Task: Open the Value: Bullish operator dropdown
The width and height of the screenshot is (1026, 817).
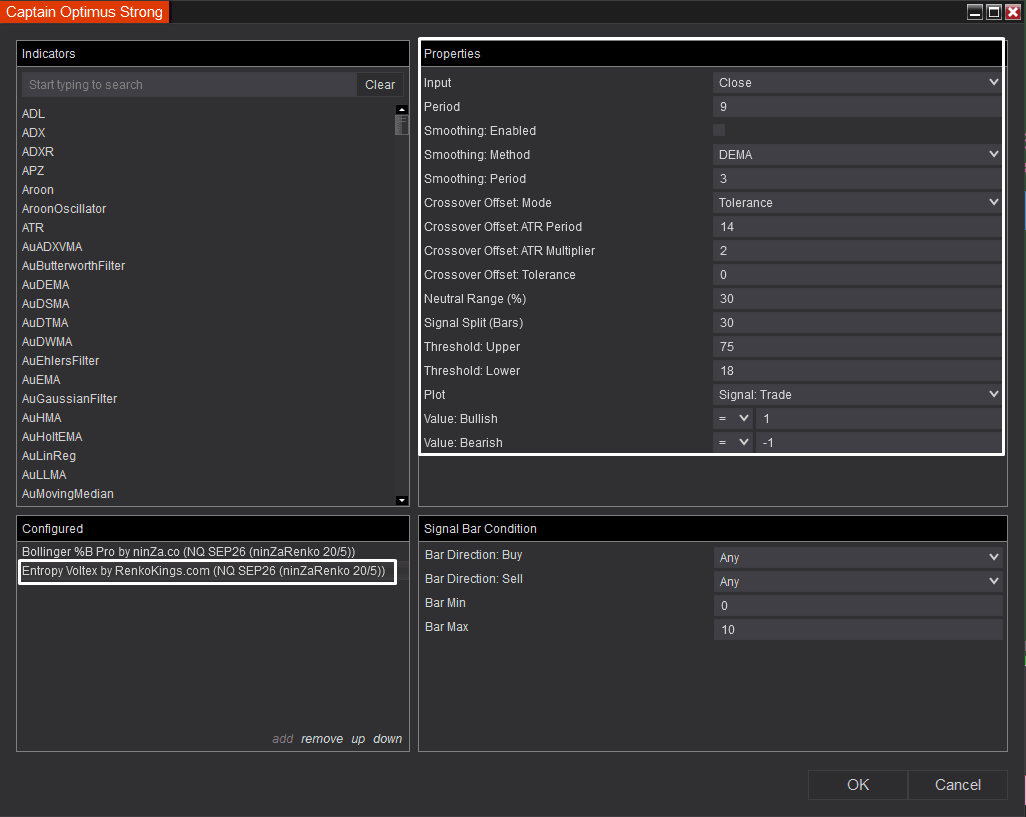Action: pyautogui.click(x=732, y=419)
